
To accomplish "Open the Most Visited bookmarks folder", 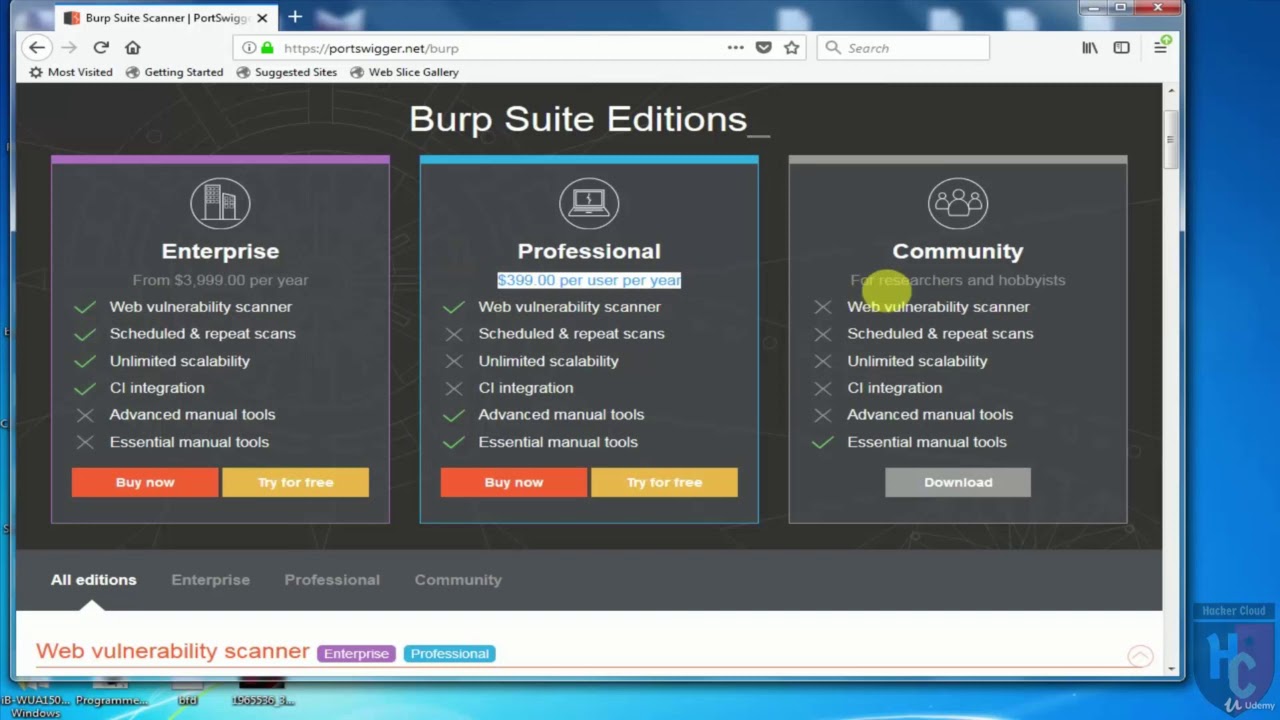I will pyautogui.click(x=70, y=72).
